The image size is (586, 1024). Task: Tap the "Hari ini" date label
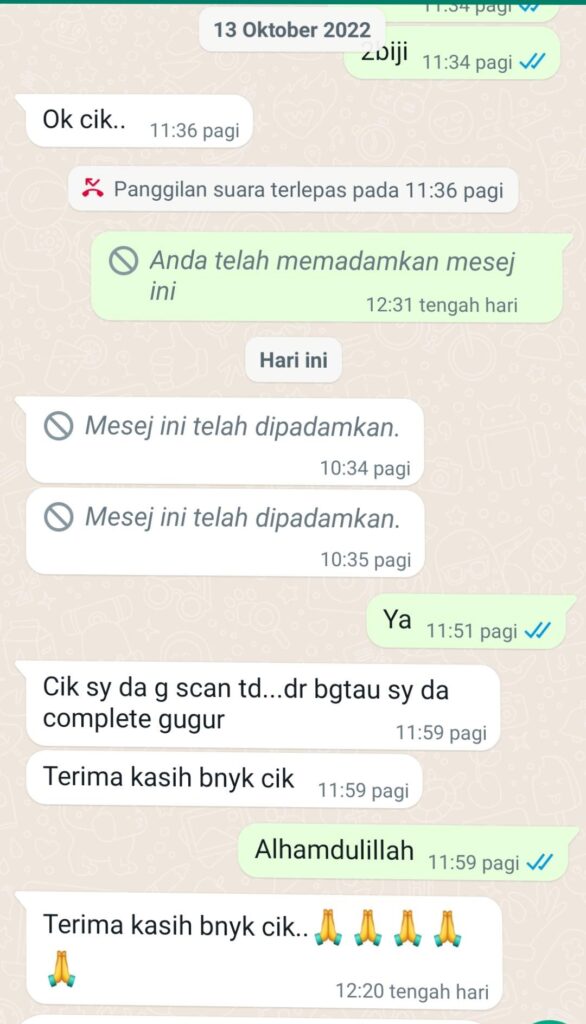[293, 360]
